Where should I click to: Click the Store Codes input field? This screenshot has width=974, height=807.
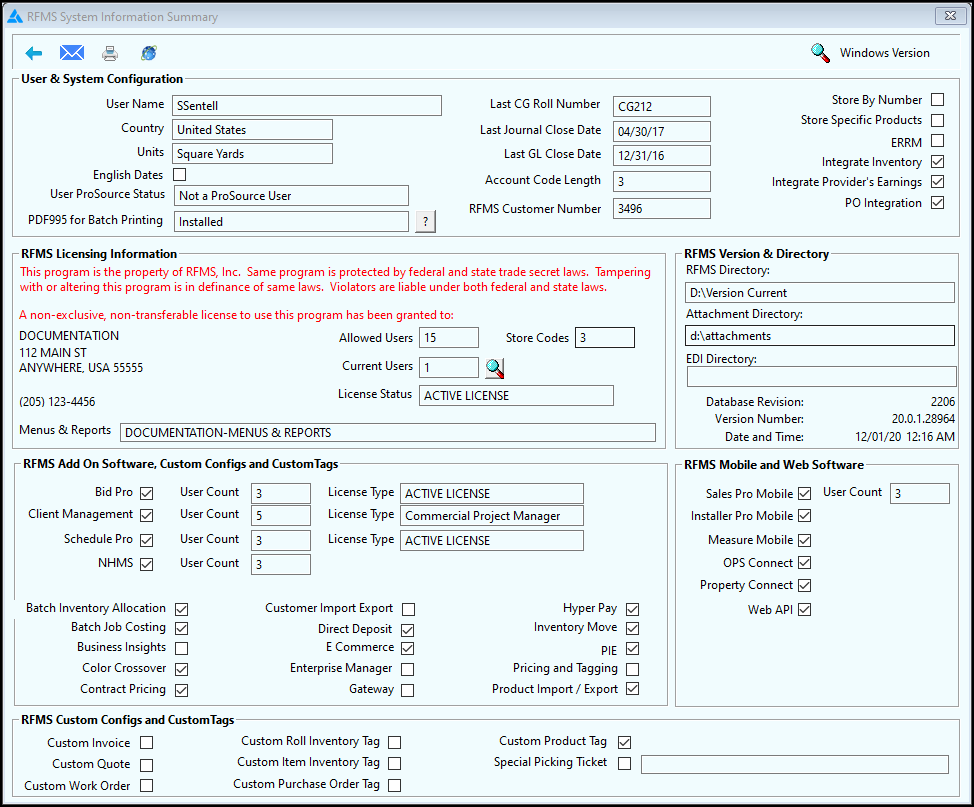pyautogui.click(x=604, y=337)
